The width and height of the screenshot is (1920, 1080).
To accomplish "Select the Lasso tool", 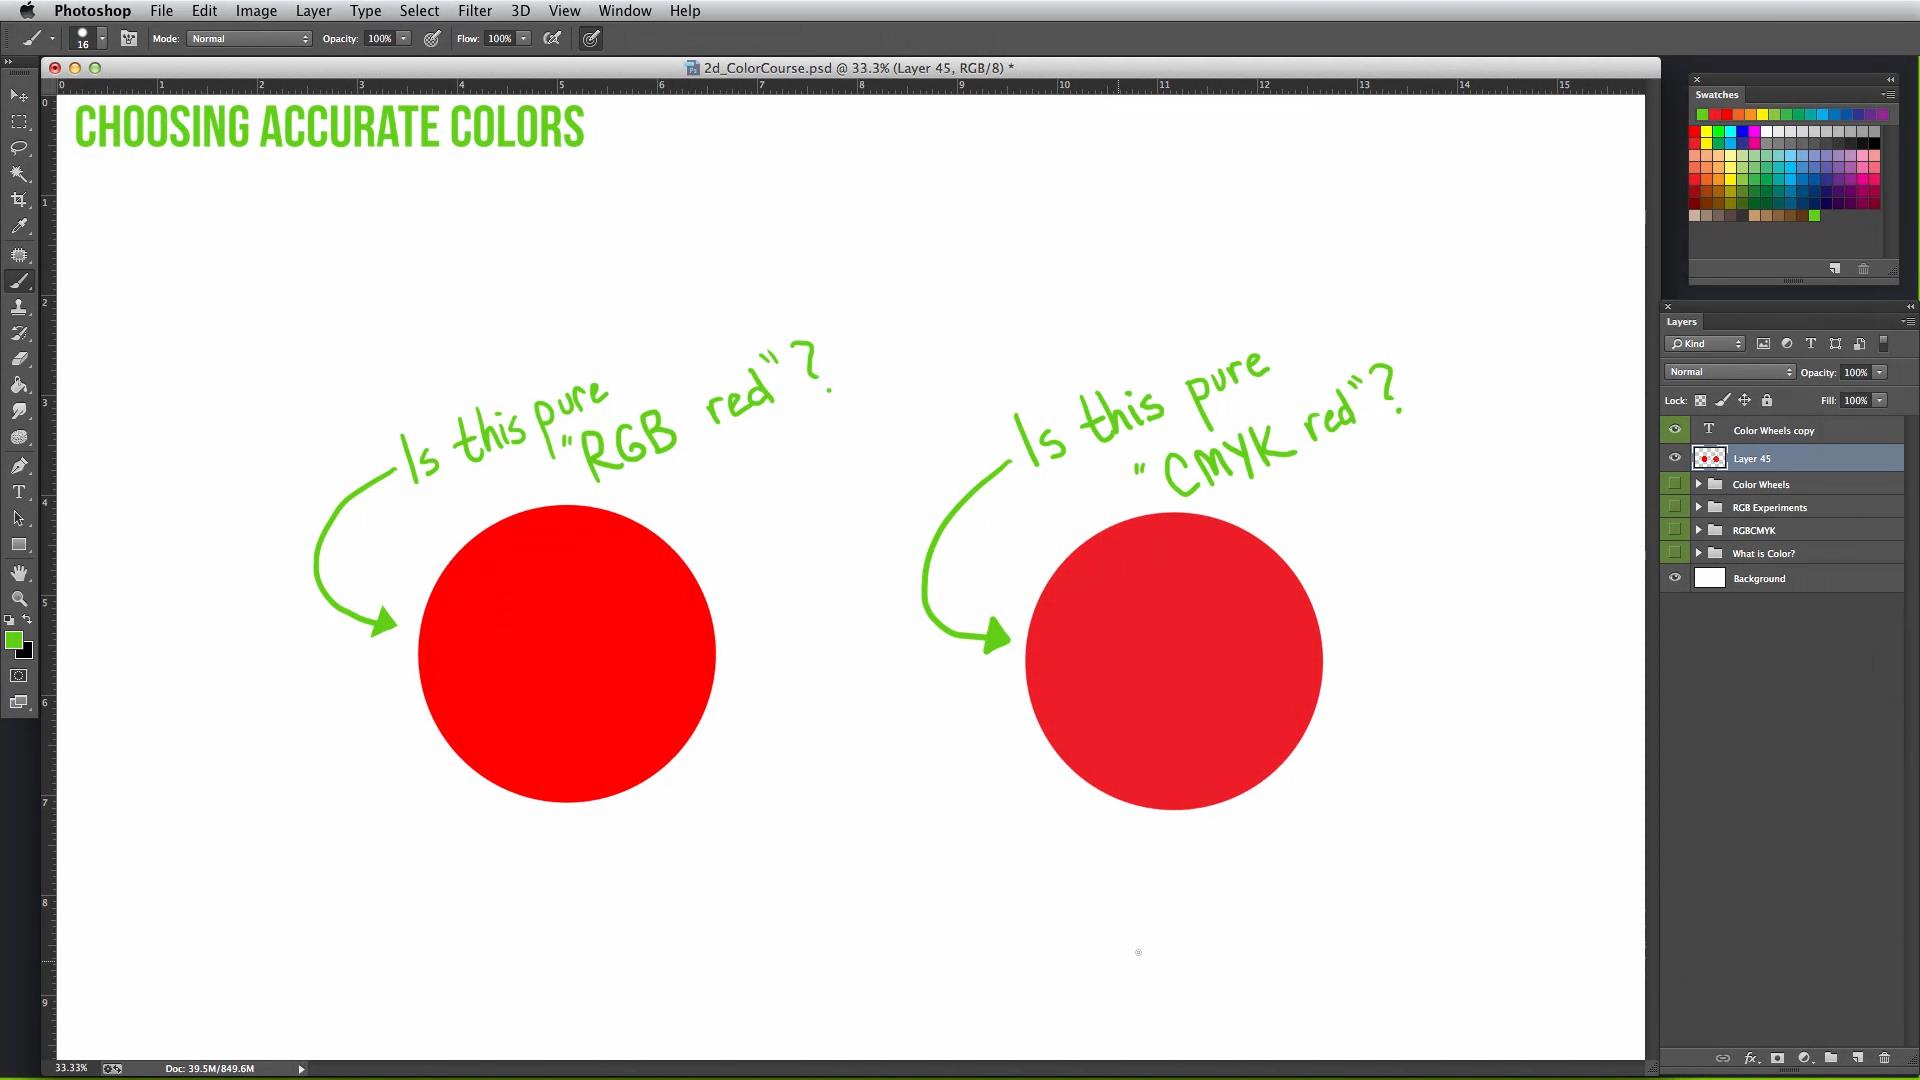I will point(18,146).
